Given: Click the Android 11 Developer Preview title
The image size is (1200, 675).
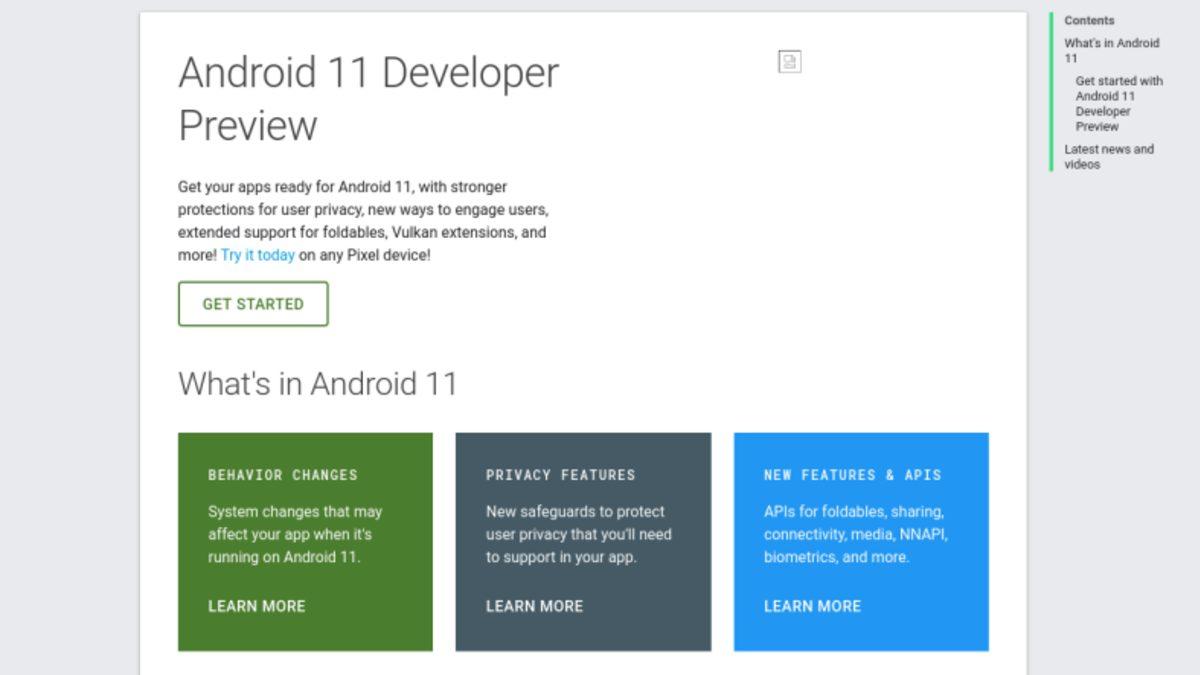Looking at the screenshot, I should point(369,97).
